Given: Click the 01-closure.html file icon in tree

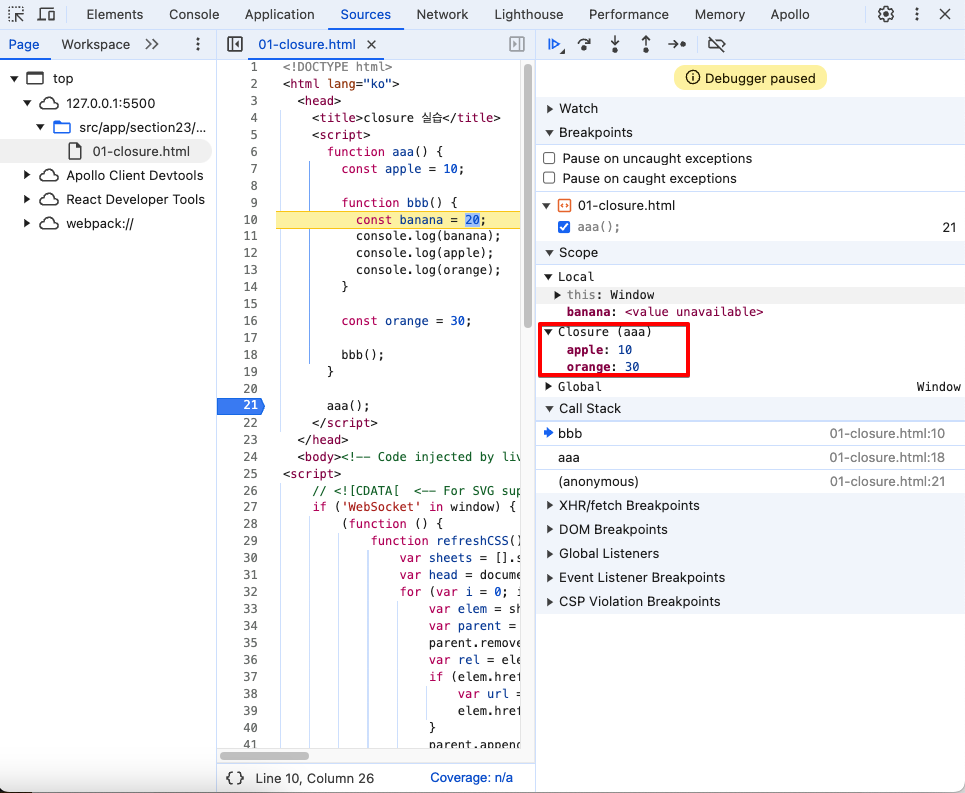Looking at the screenshot, I should (75, 151).
